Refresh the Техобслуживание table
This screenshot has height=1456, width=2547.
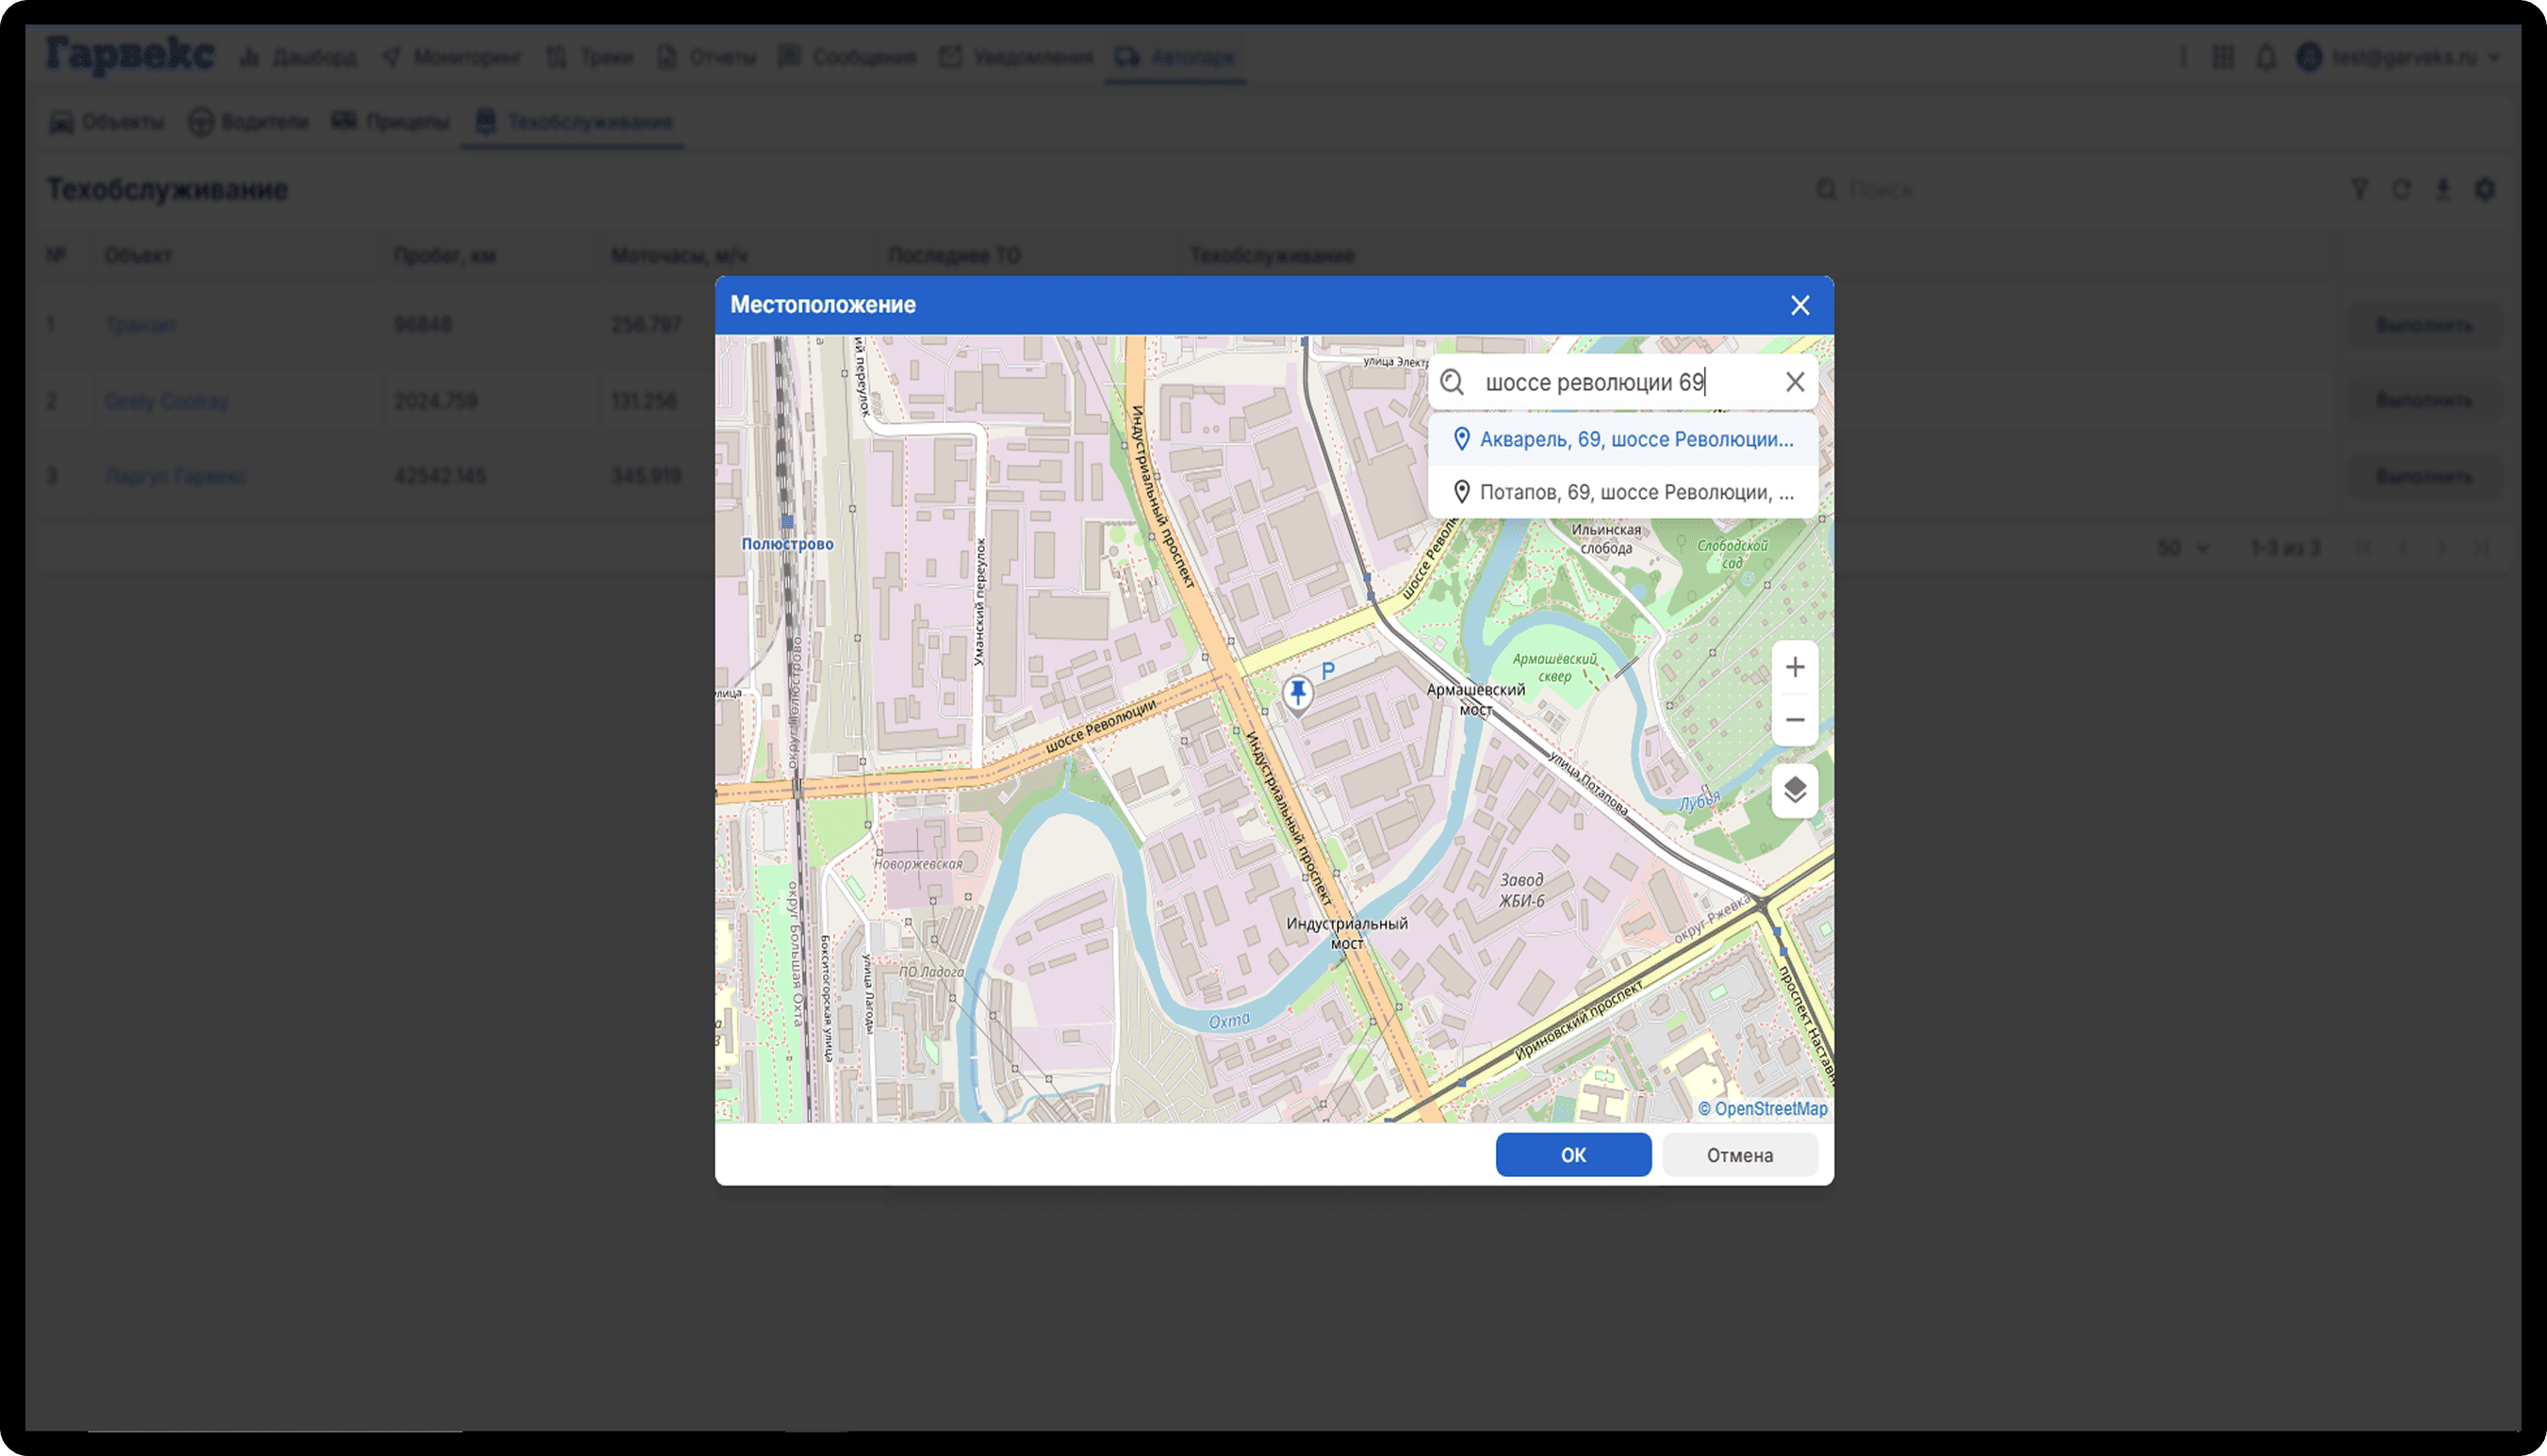pos(2401,189)
